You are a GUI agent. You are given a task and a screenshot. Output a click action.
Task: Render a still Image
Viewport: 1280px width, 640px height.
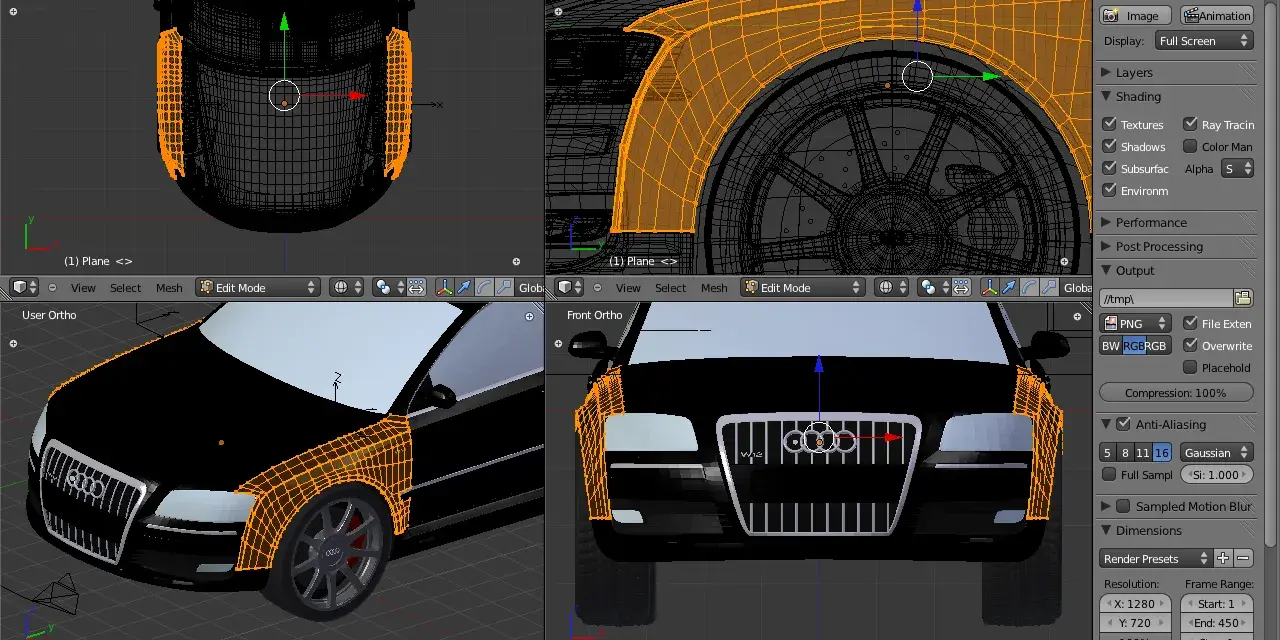(x=1135, y=15)
